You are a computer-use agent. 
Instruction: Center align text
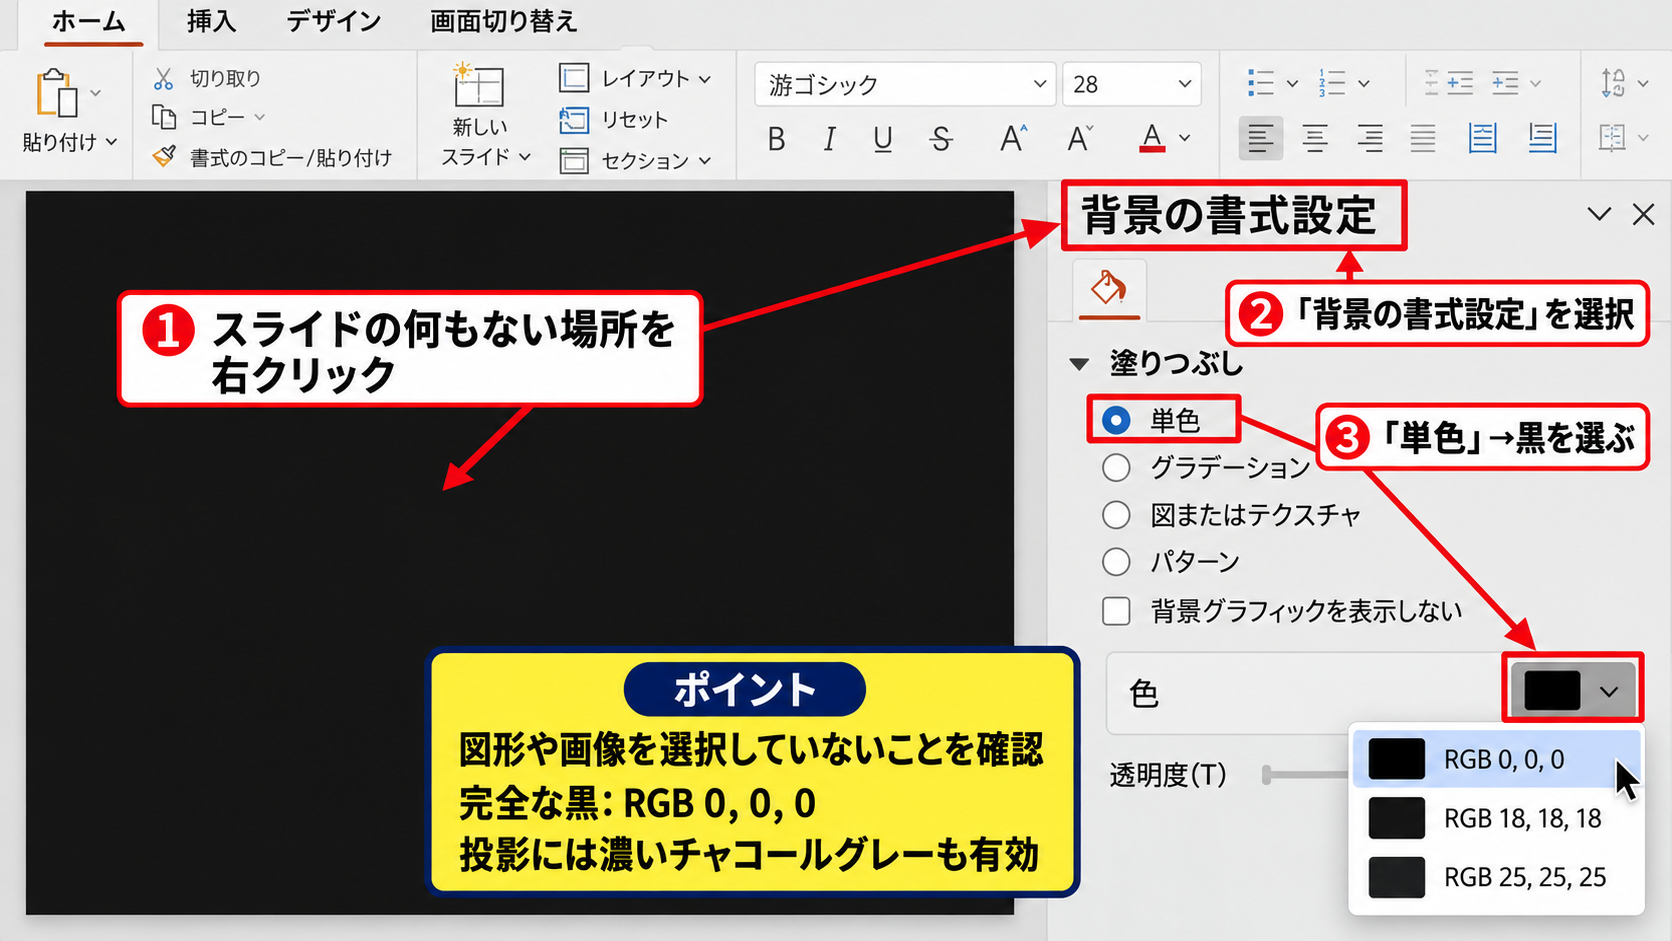pyautogui.click(x=1315, y=138)
